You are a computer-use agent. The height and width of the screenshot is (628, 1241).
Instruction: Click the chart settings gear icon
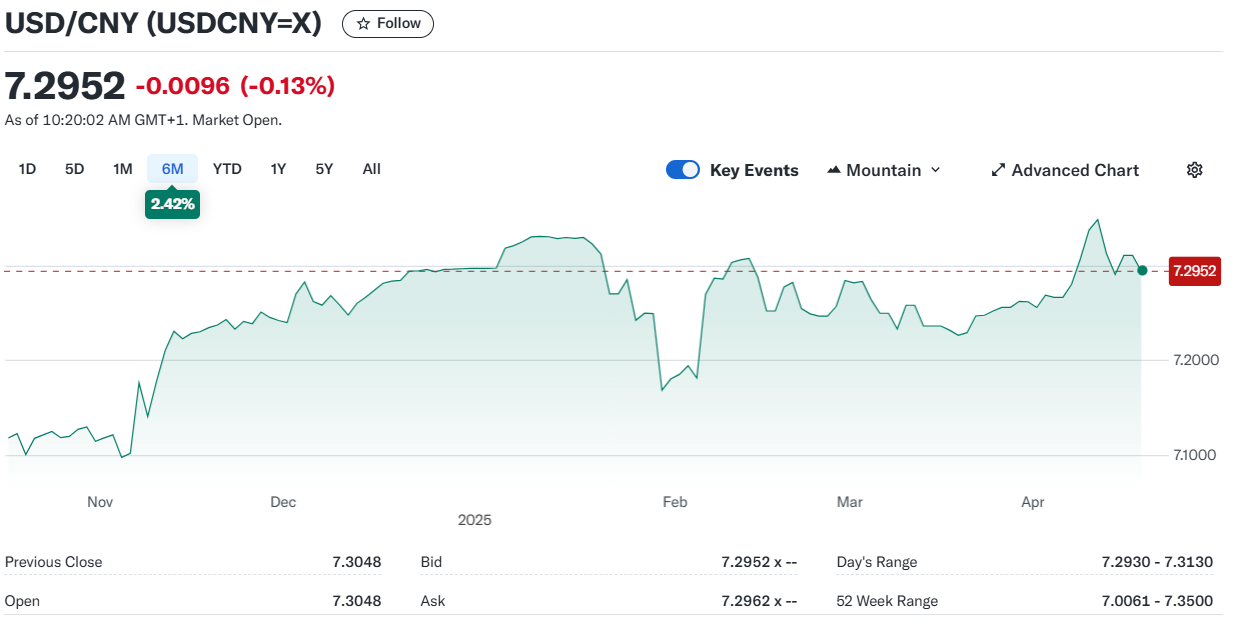(1194, 170)
